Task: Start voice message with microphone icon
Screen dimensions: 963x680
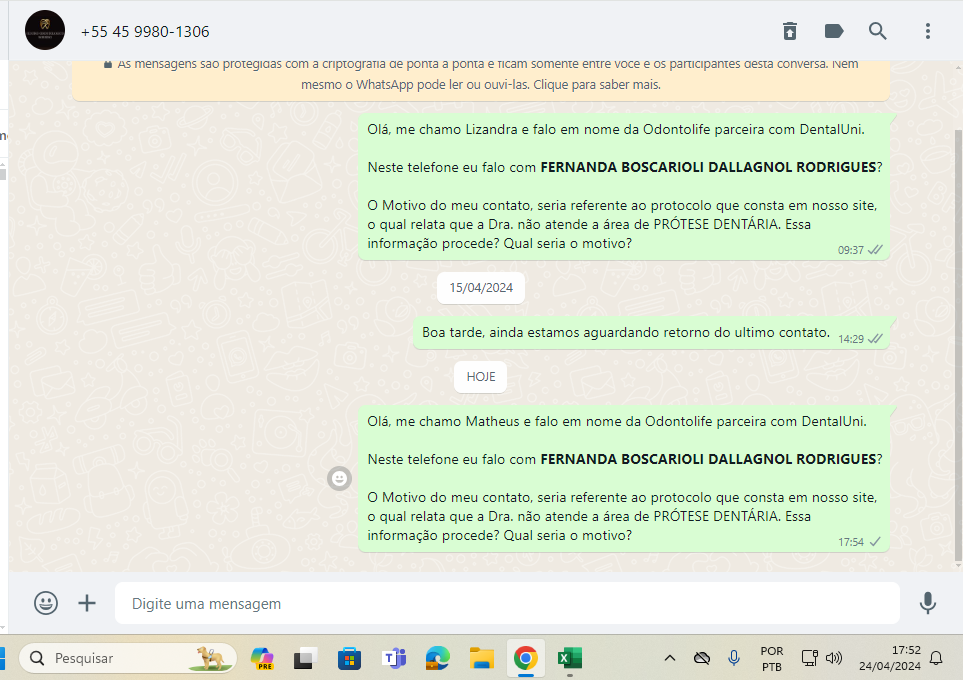Action: pos(928,603)
